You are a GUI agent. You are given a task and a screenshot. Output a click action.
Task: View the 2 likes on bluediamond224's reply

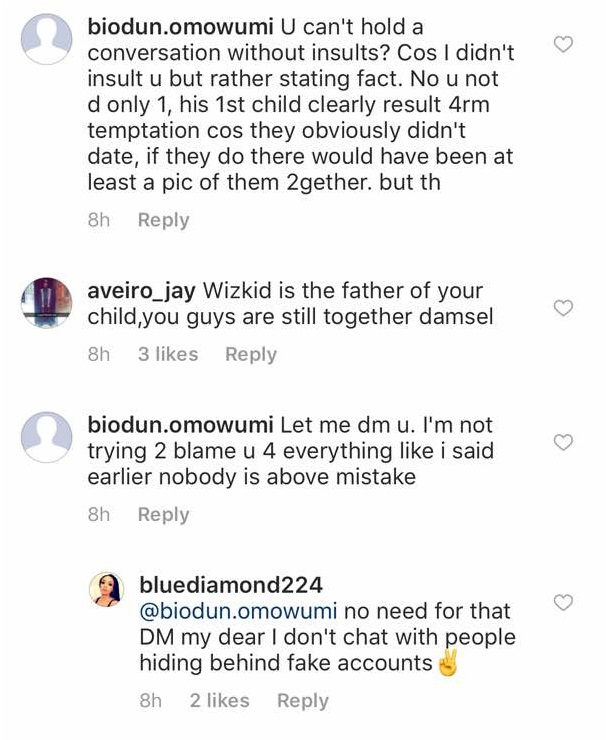pyautogui.click(x=219, y=701)
